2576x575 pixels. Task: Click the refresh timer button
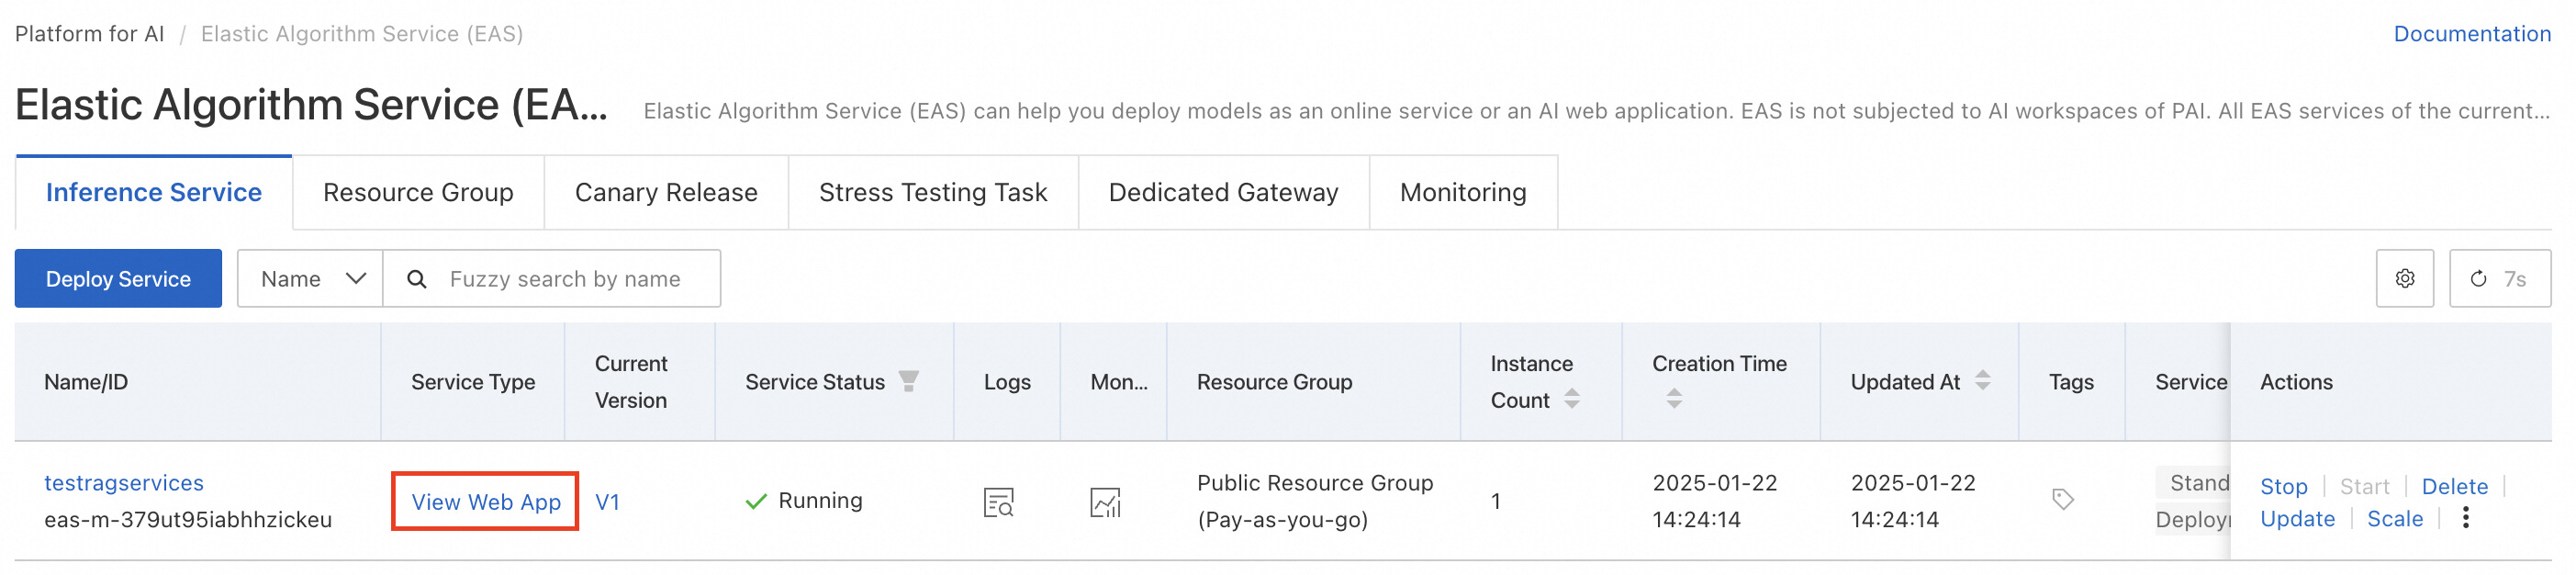(2499, 279)
